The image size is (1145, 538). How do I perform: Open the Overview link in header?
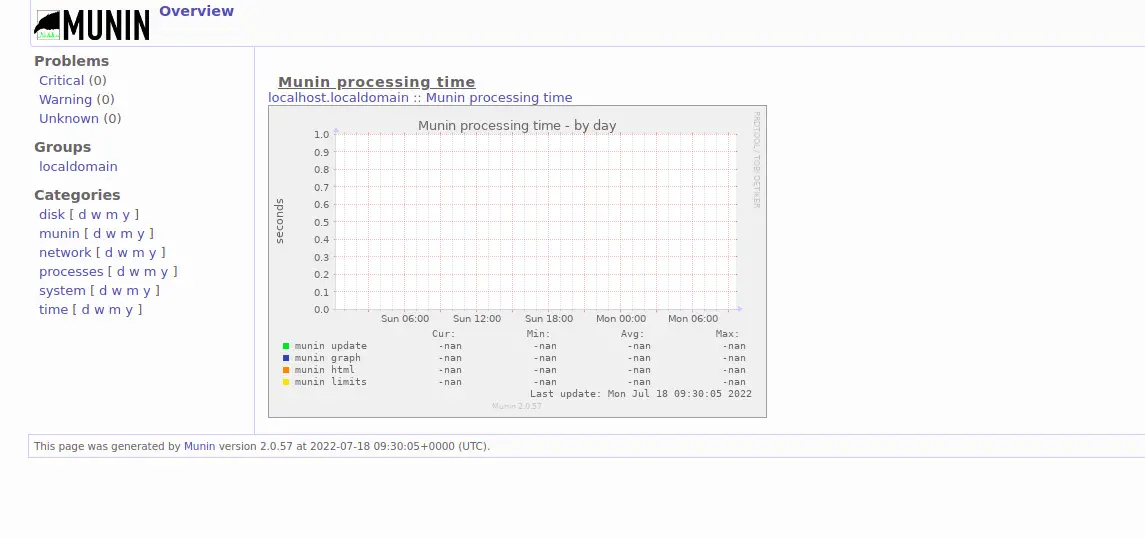tap(196, 11)
